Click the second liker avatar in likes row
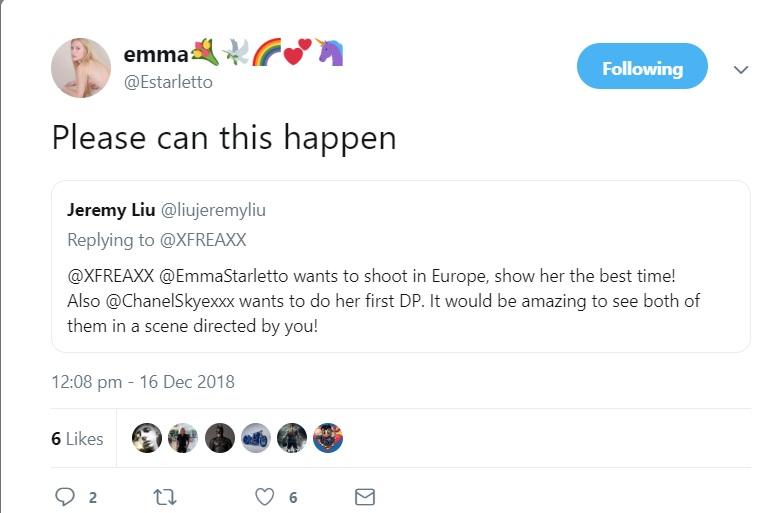This screenshot has height=513, width=771. (183, 438)
